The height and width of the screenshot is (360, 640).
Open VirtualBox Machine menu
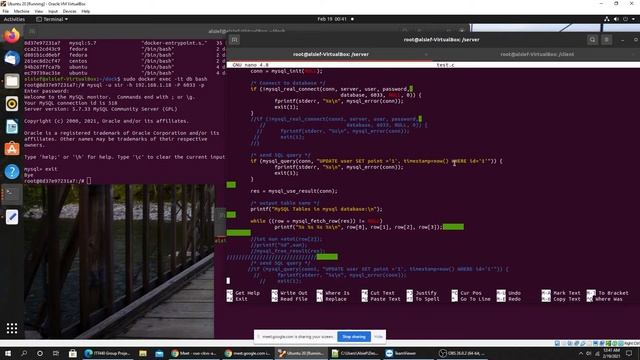22,11
